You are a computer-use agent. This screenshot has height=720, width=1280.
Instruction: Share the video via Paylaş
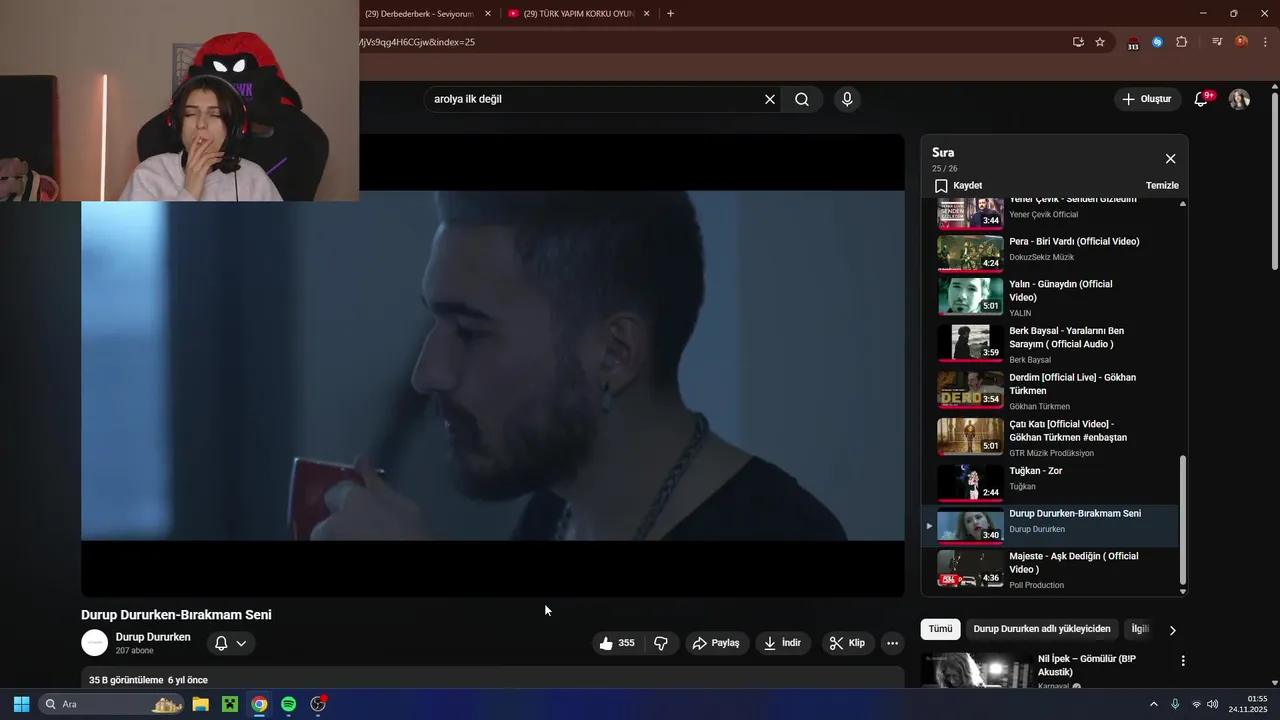point(717,643)
